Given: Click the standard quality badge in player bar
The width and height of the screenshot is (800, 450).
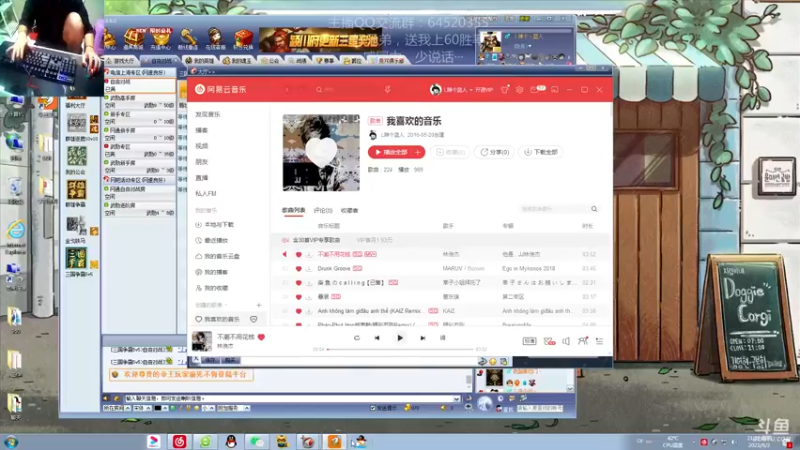Looking at the screenshot, I should point(529,341).
